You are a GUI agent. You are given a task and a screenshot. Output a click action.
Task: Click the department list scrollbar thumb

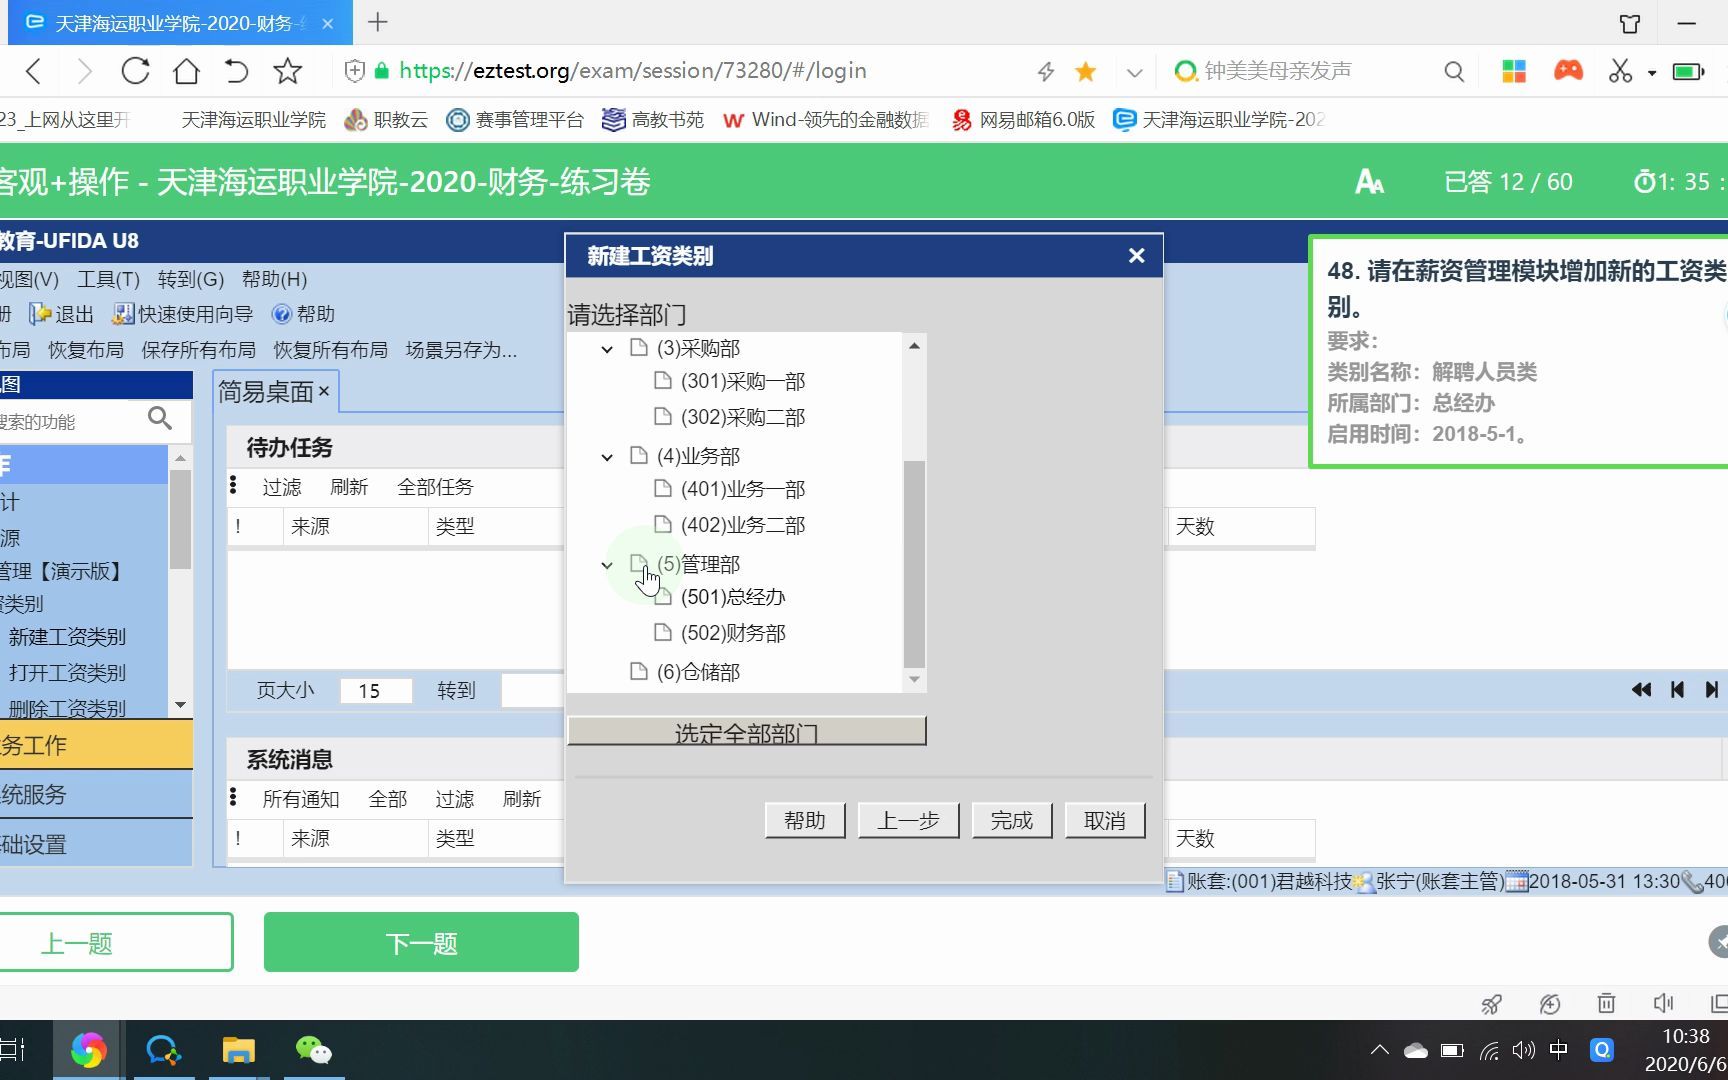(x=914, y=564)
